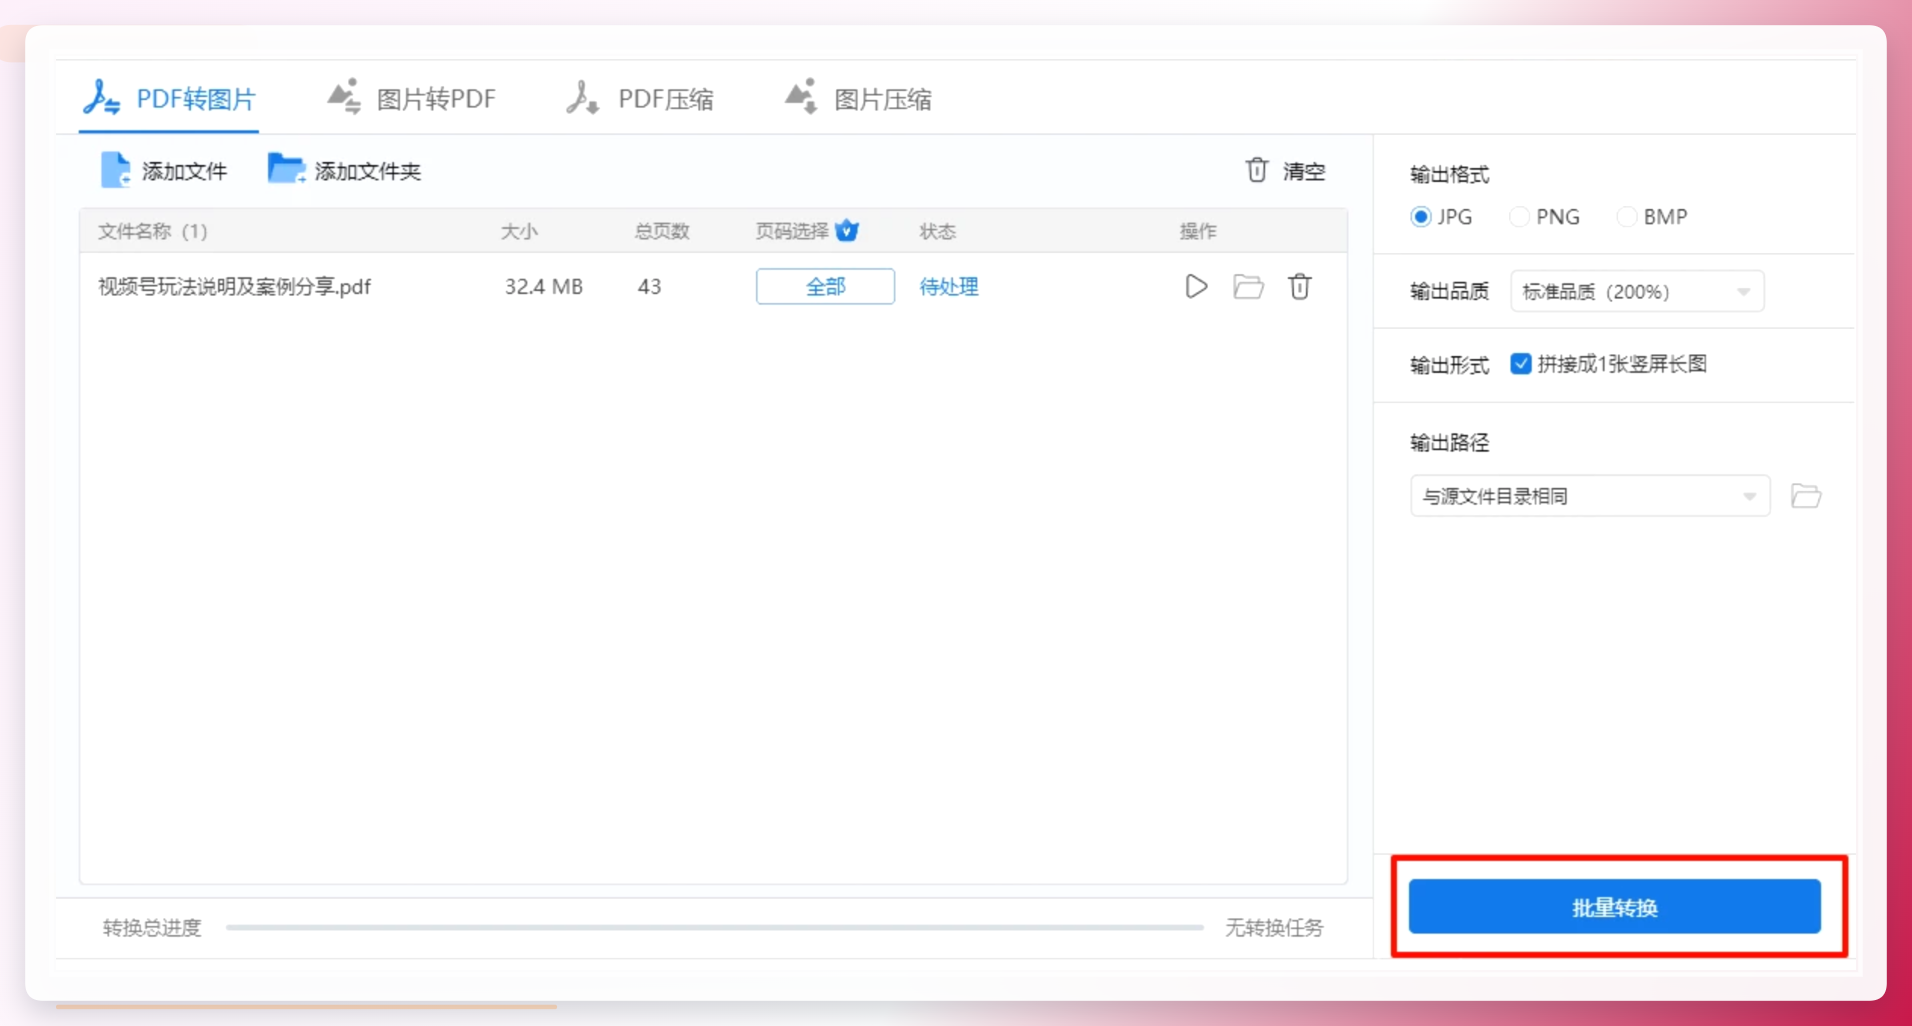Screen dimensions: 1912x1026
Task: Click the 待处理 status text
Action: (948, 286)
